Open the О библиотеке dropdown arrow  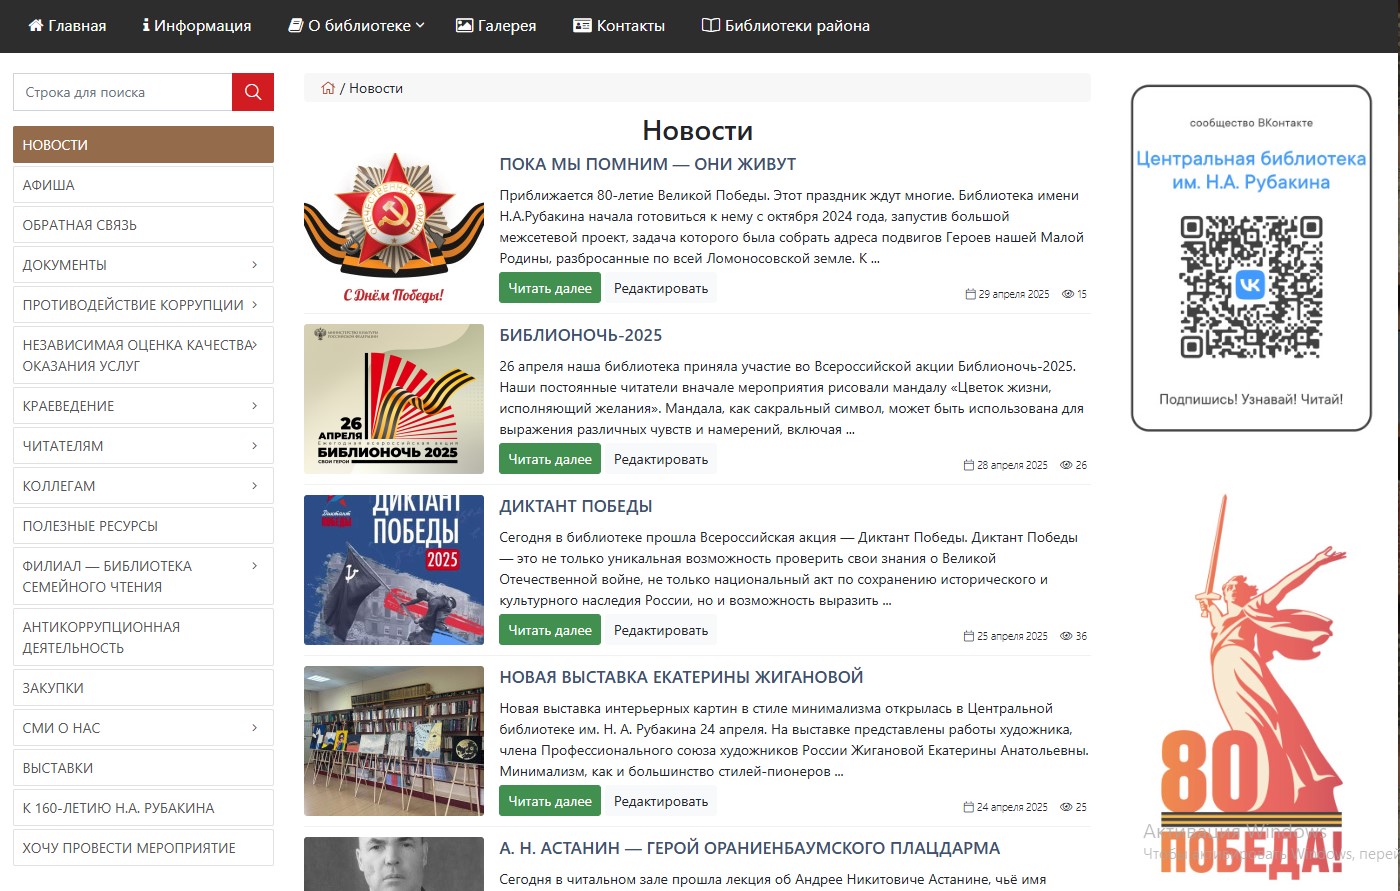[x=420, y=26]
